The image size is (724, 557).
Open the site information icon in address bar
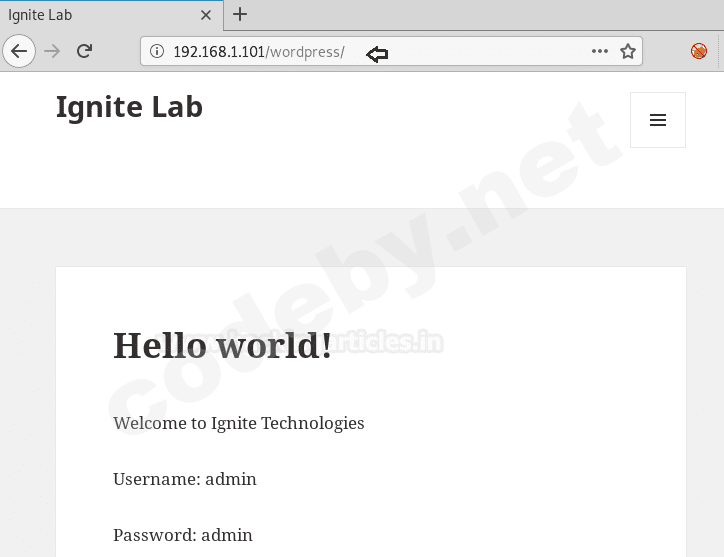(x=157, y=51)
